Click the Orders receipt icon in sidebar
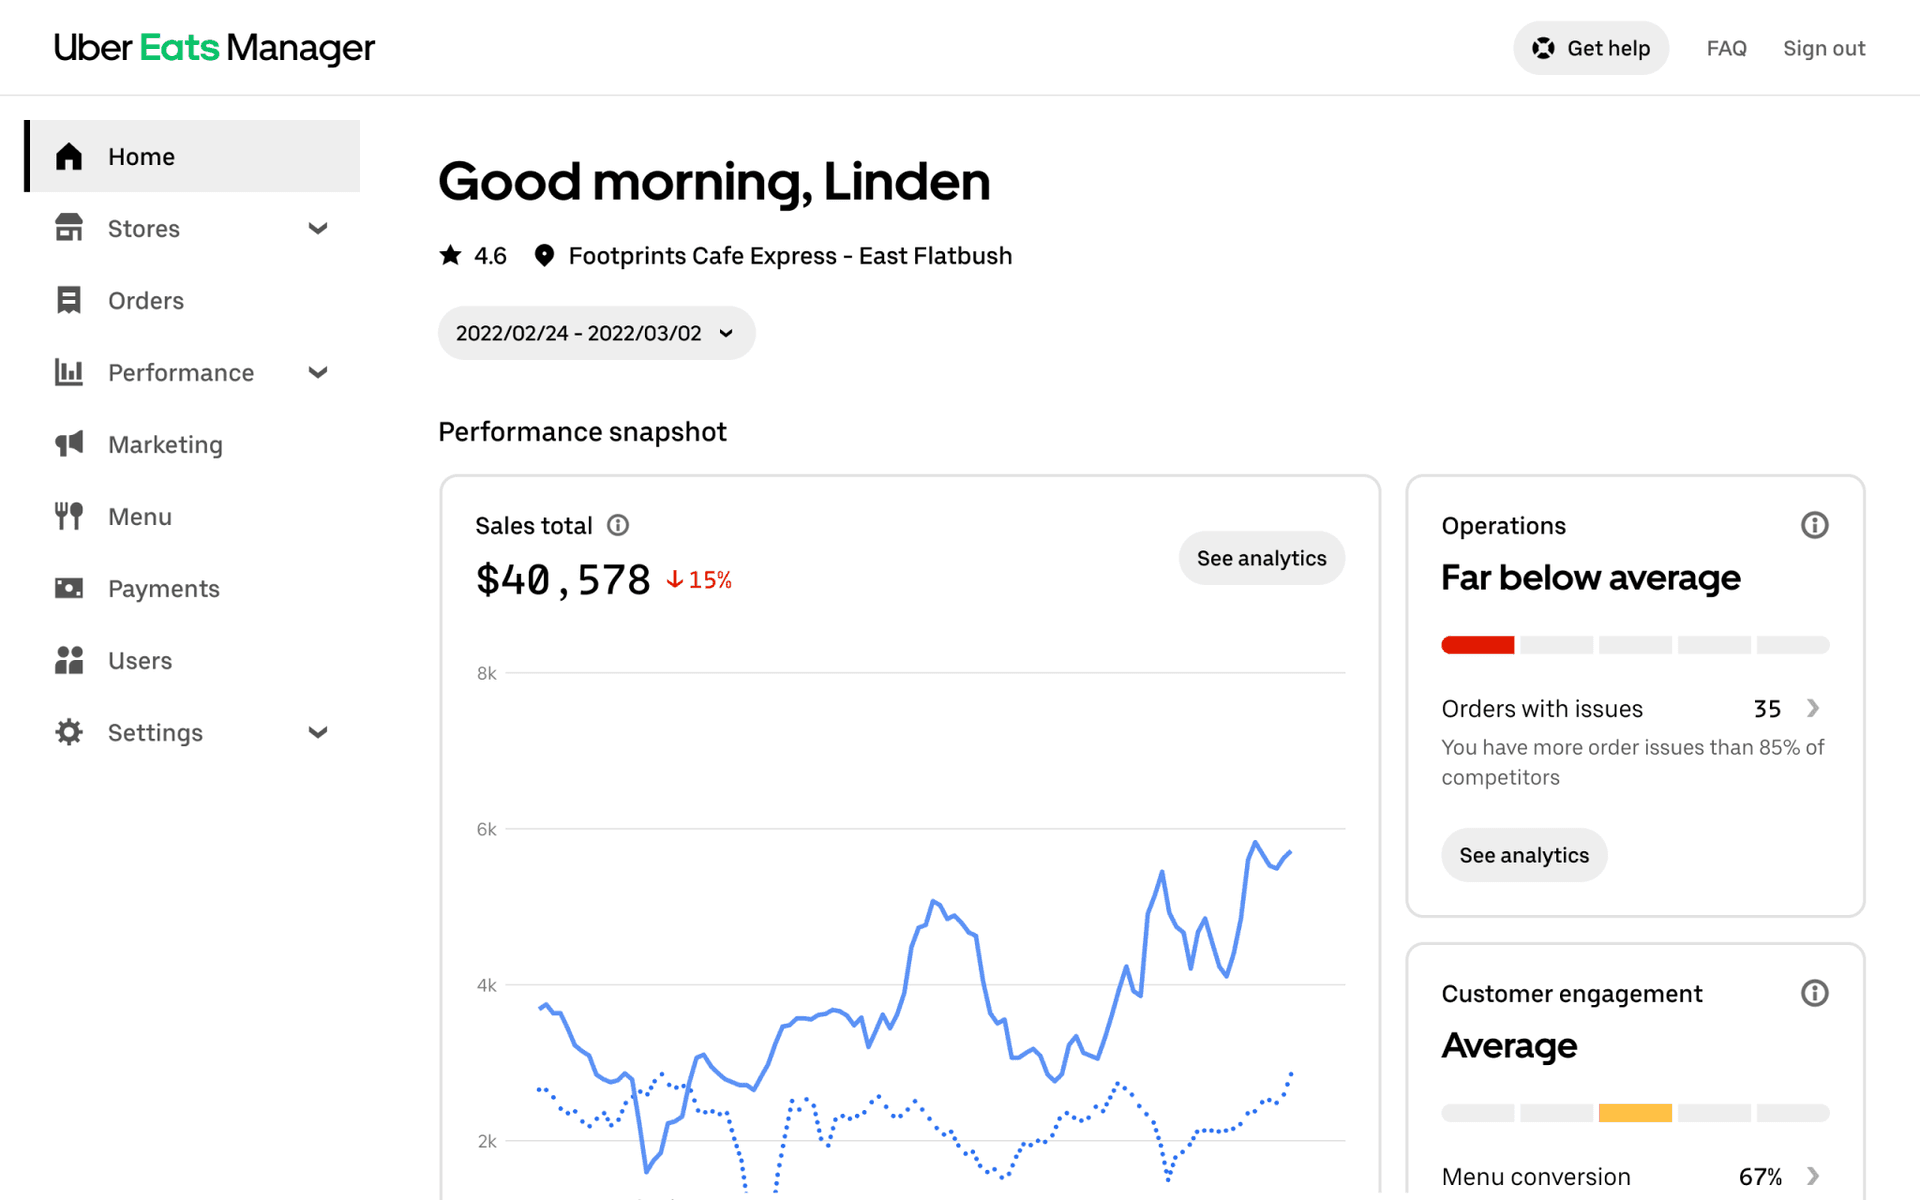 coord(69,300)
